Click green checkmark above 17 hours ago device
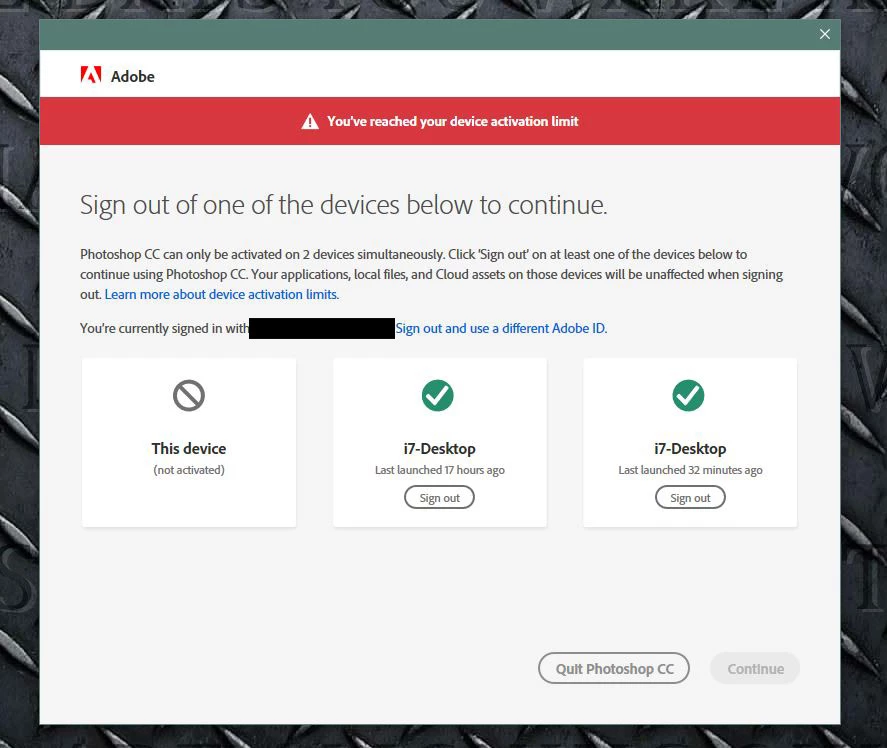 pyautogui.click(x=438, y=395)
